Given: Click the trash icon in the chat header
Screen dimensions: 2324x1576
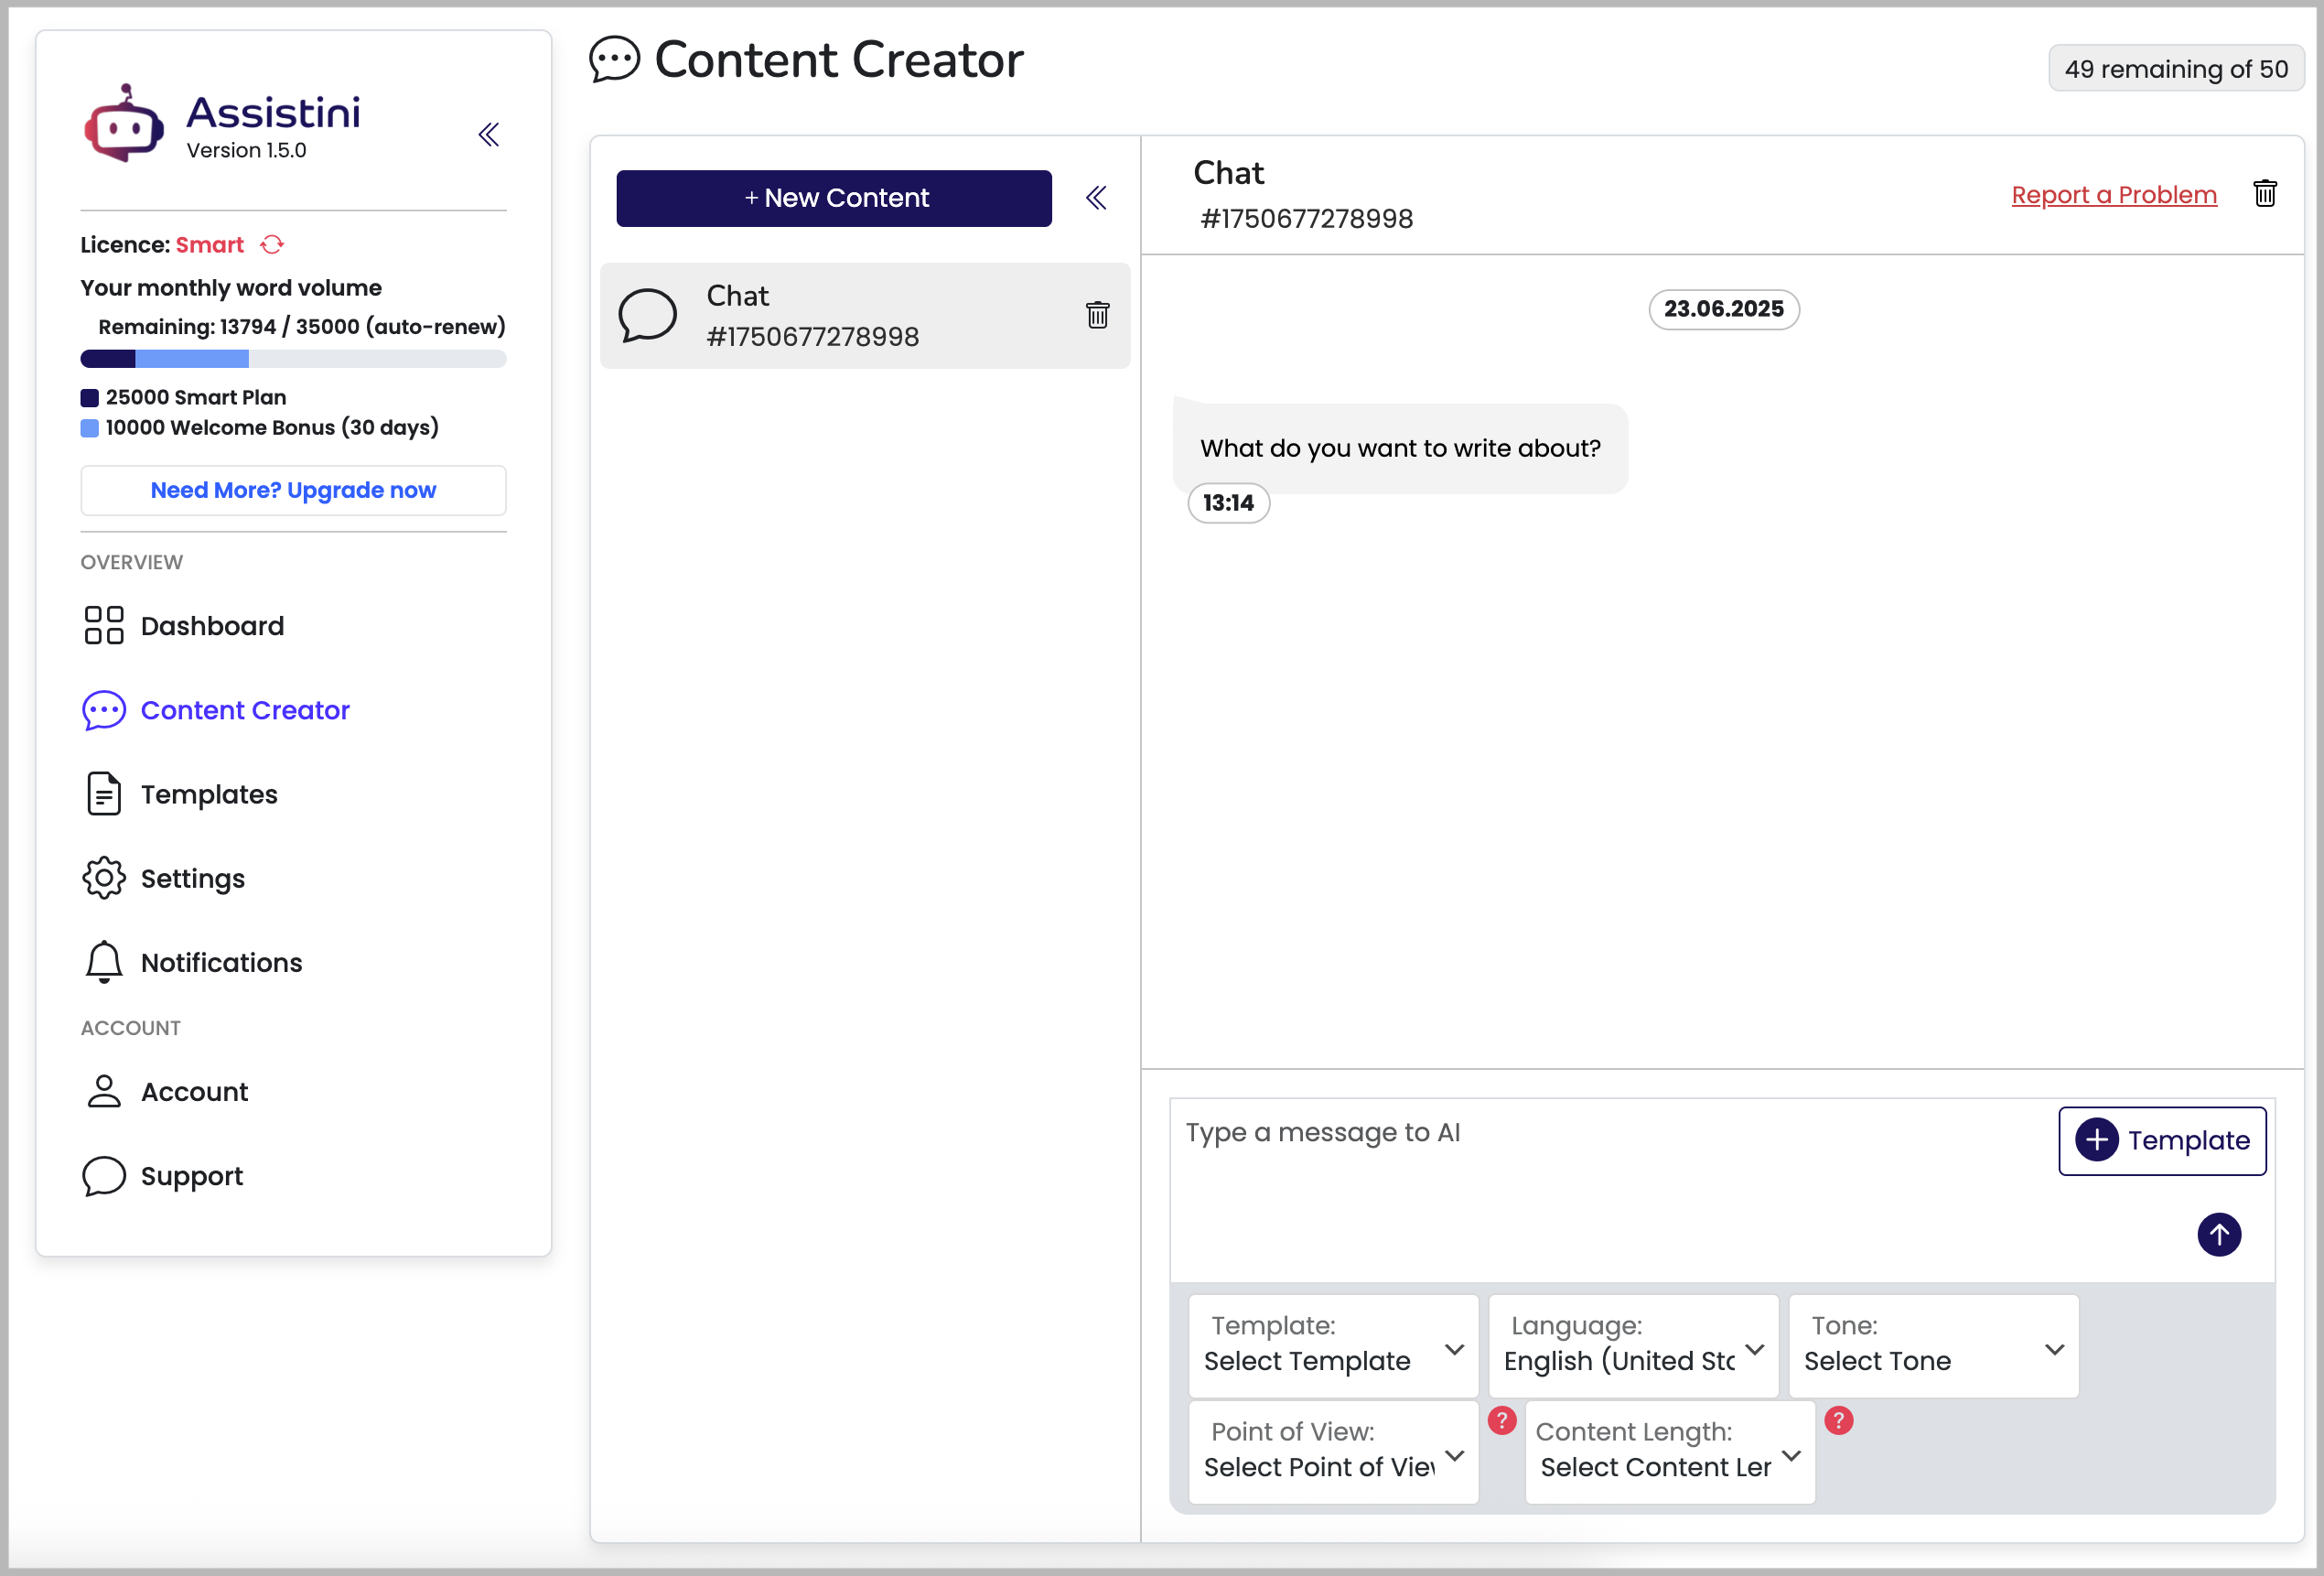Looking at the screenshot, I should pos(2264,193).
